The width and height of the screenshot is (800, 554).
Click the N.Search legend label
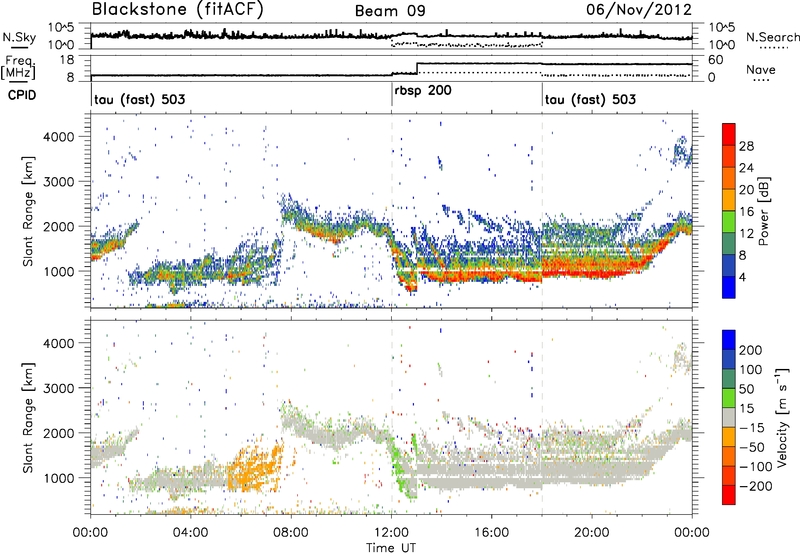pyautogui.click(x=772, y=37)
